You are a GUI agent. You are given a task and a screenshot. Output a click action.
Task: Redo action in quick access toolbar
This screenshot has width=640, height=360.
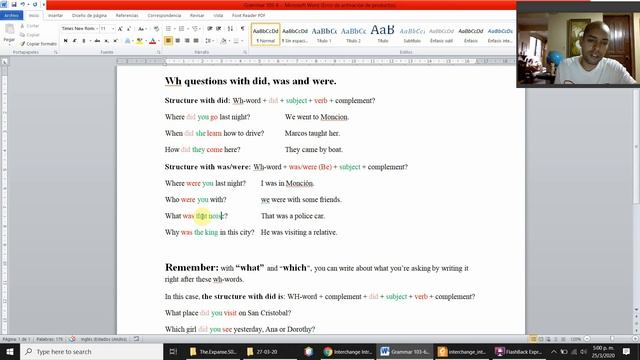click(35, 4)
